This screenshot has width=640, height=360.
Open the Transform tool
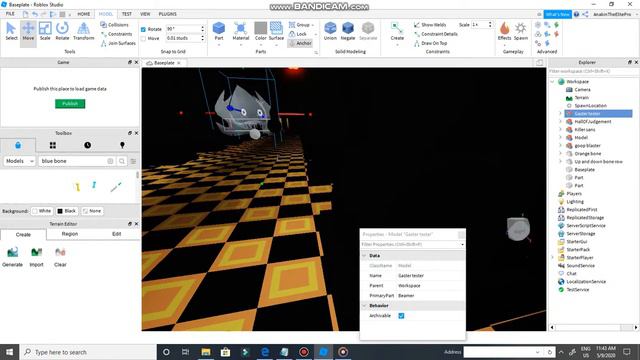(83, 31)
